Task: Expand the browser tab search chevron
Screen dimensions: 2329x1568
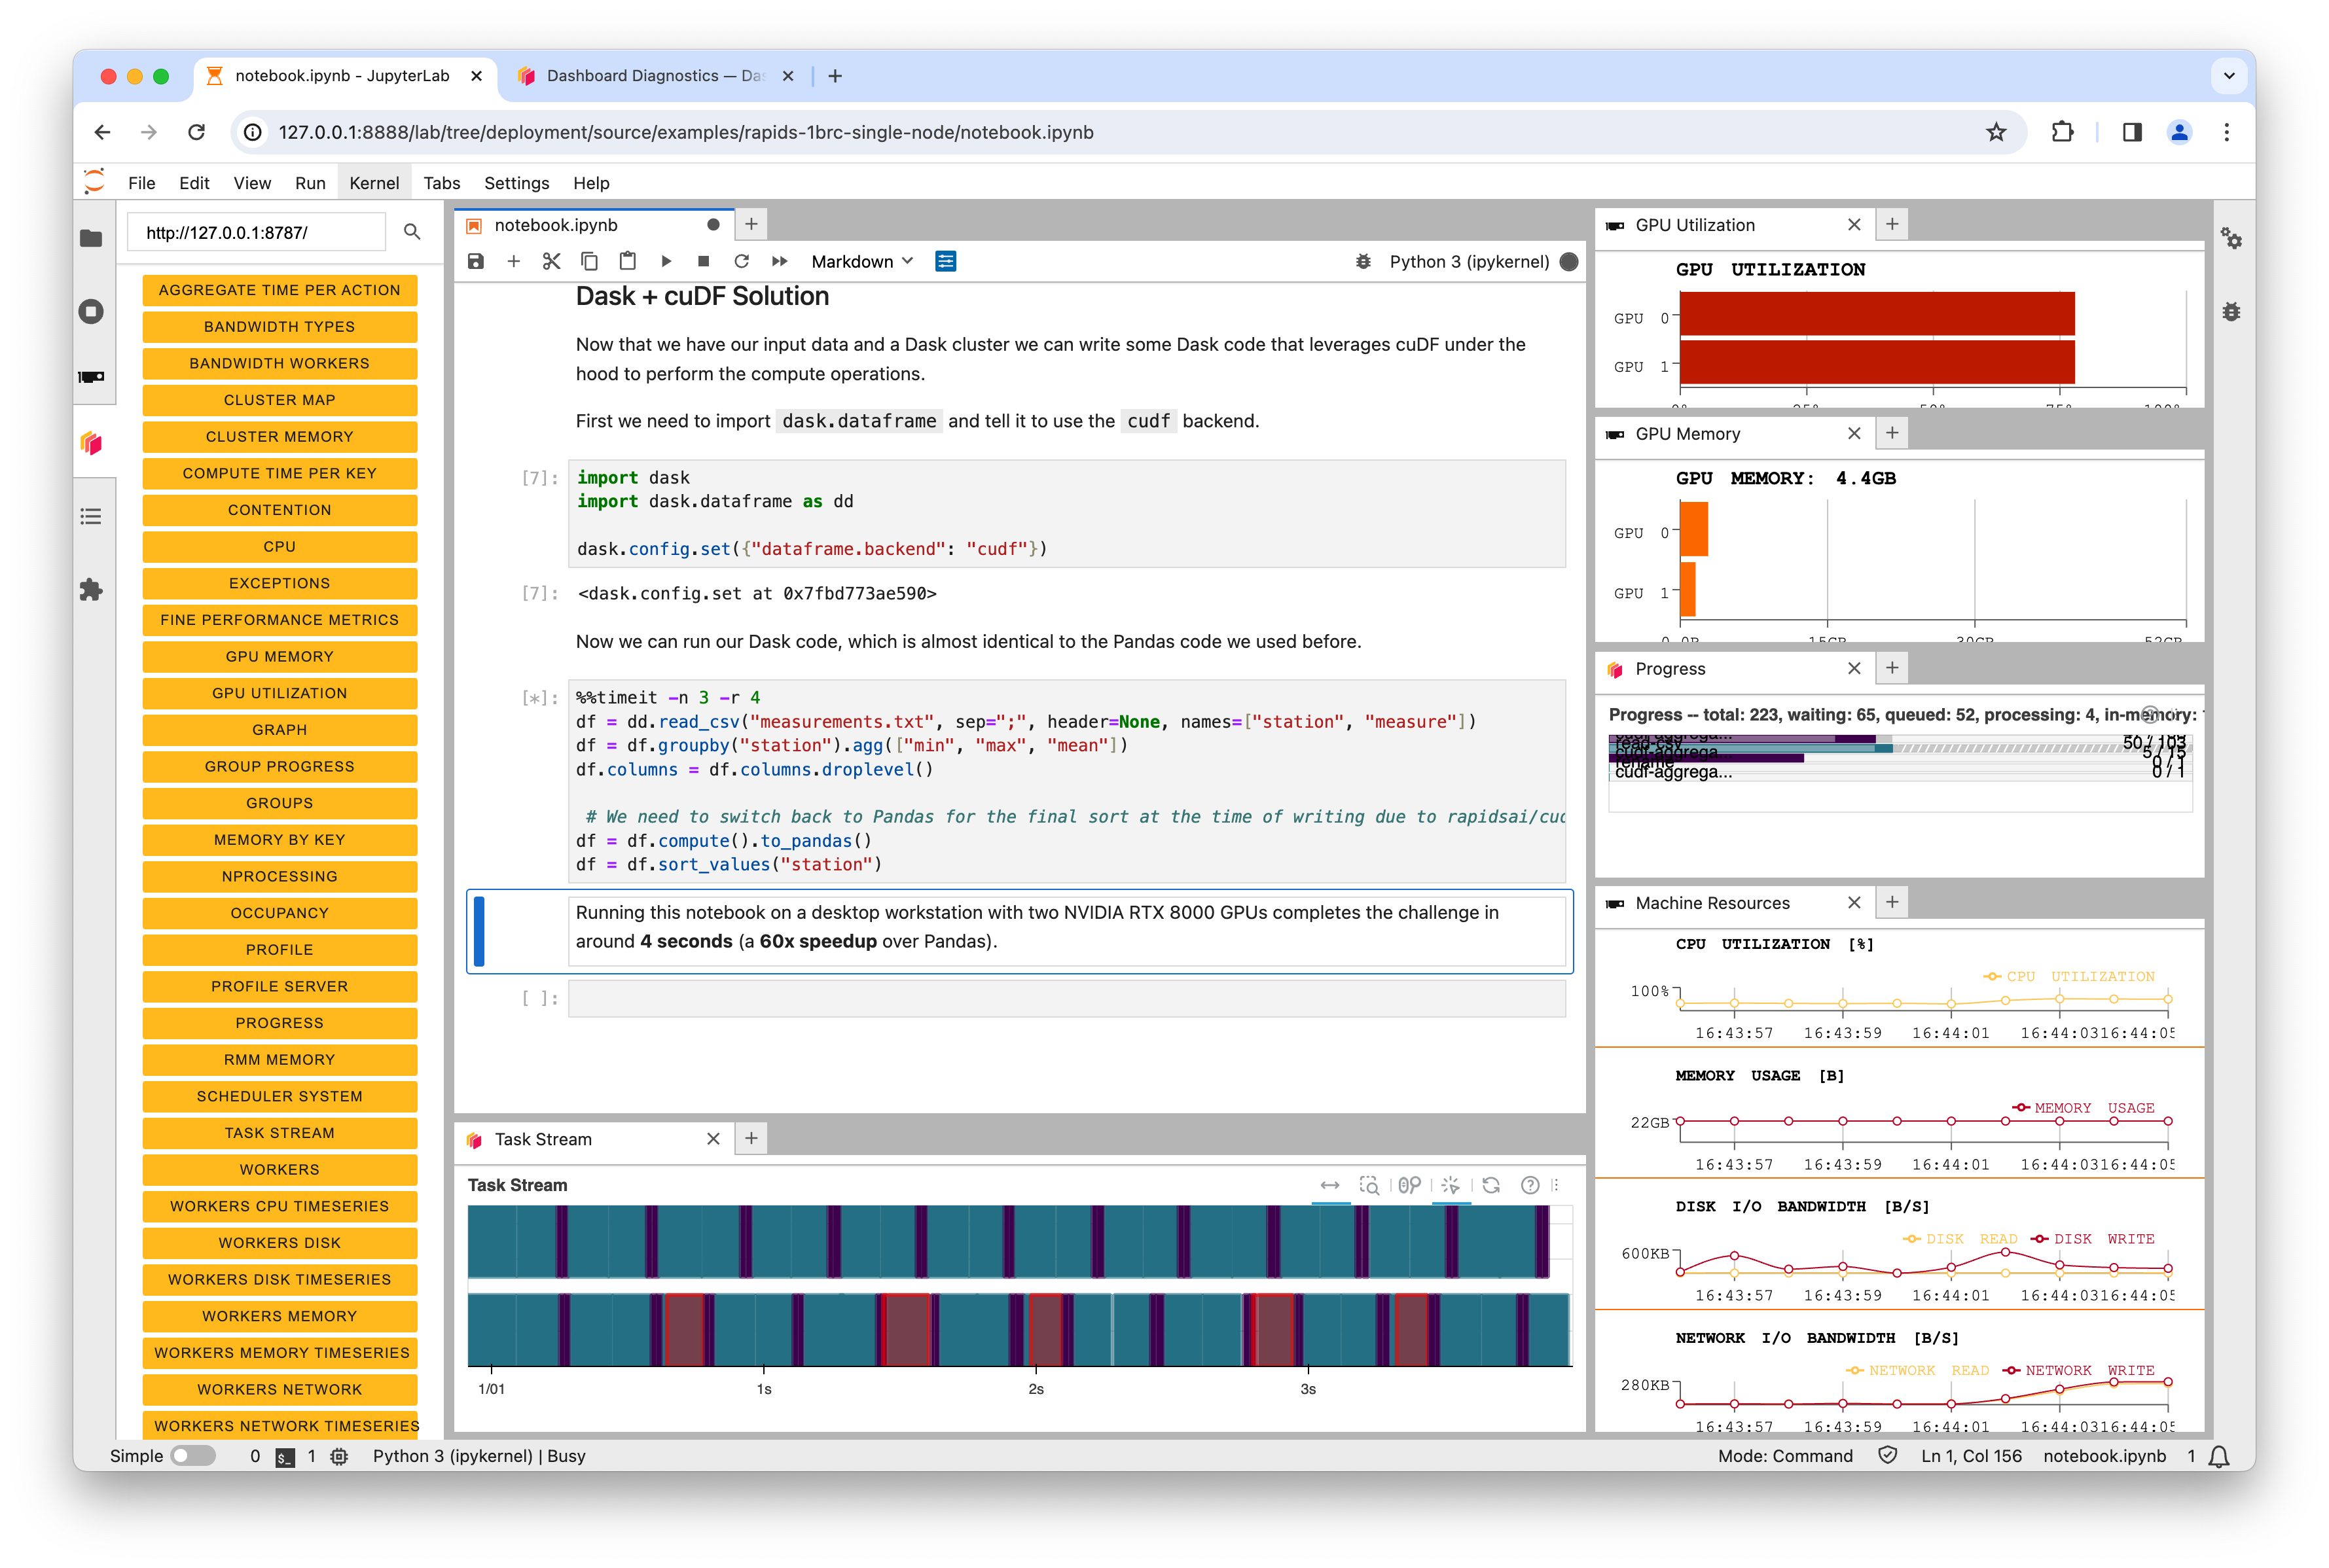Action: (2228, 76)
